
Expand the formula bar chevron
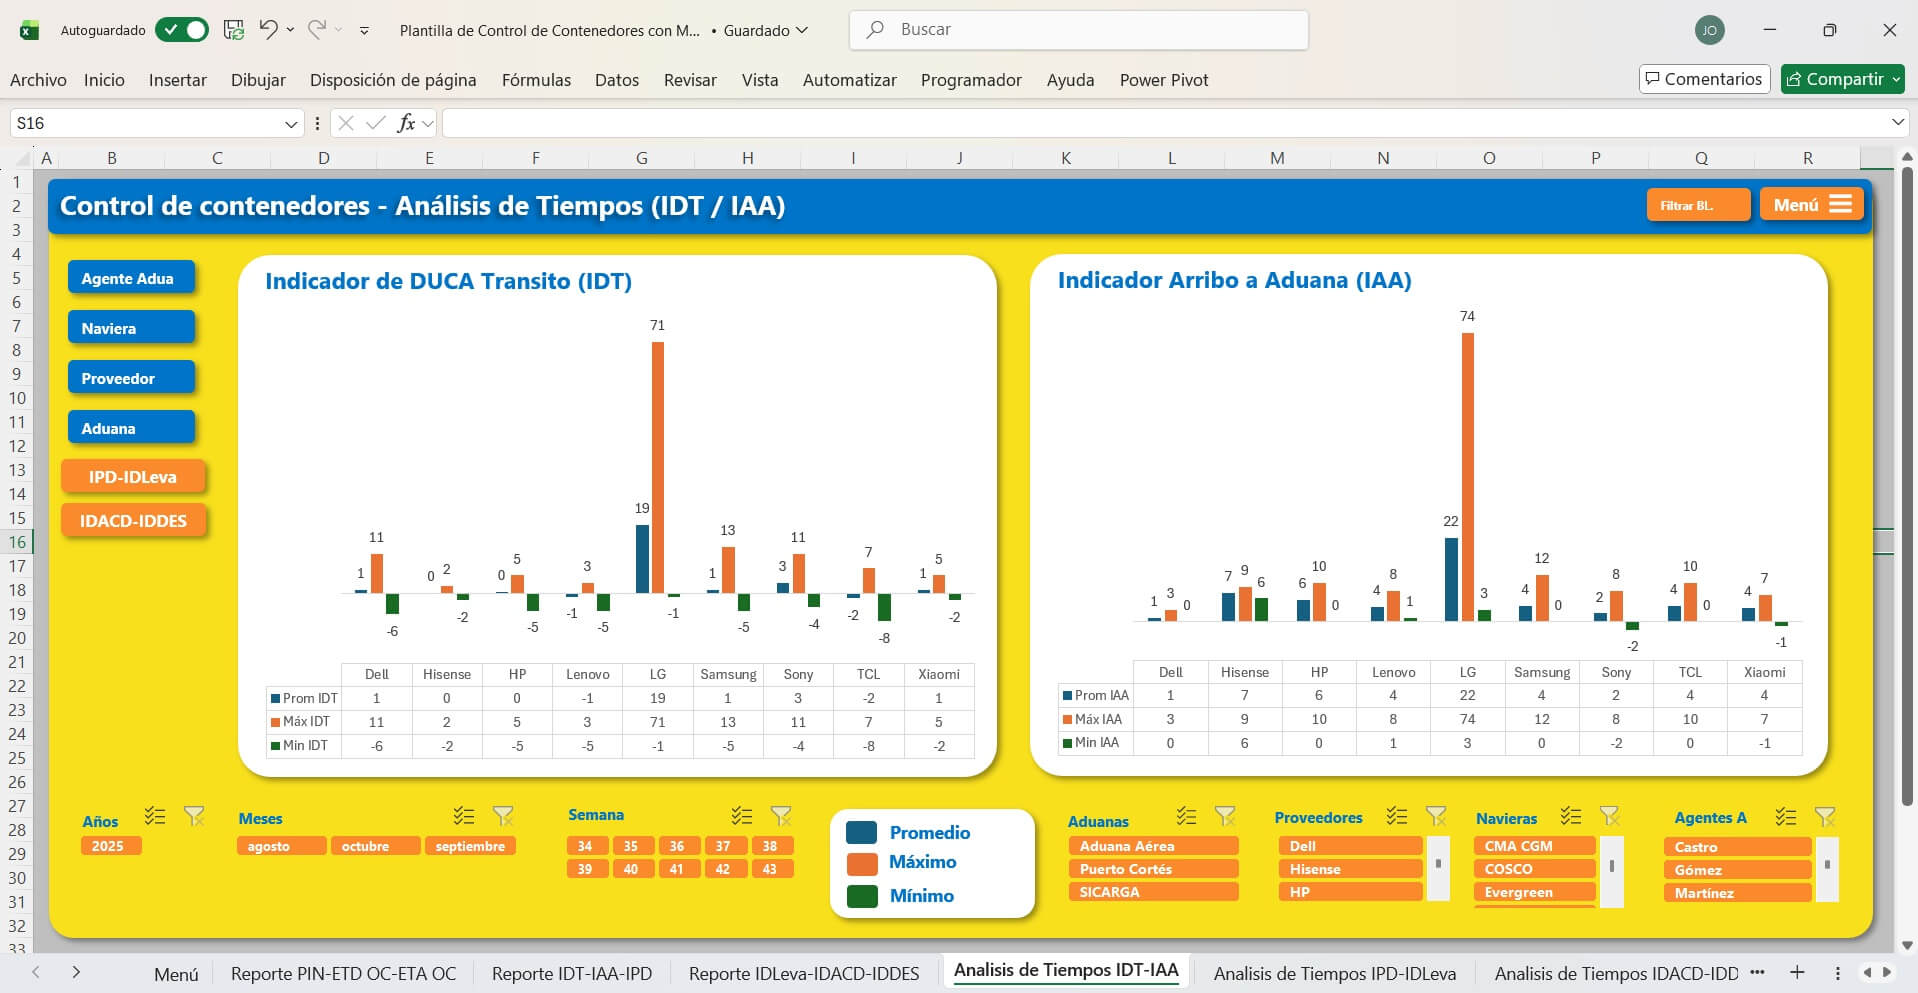click(x=1898, y=122)
